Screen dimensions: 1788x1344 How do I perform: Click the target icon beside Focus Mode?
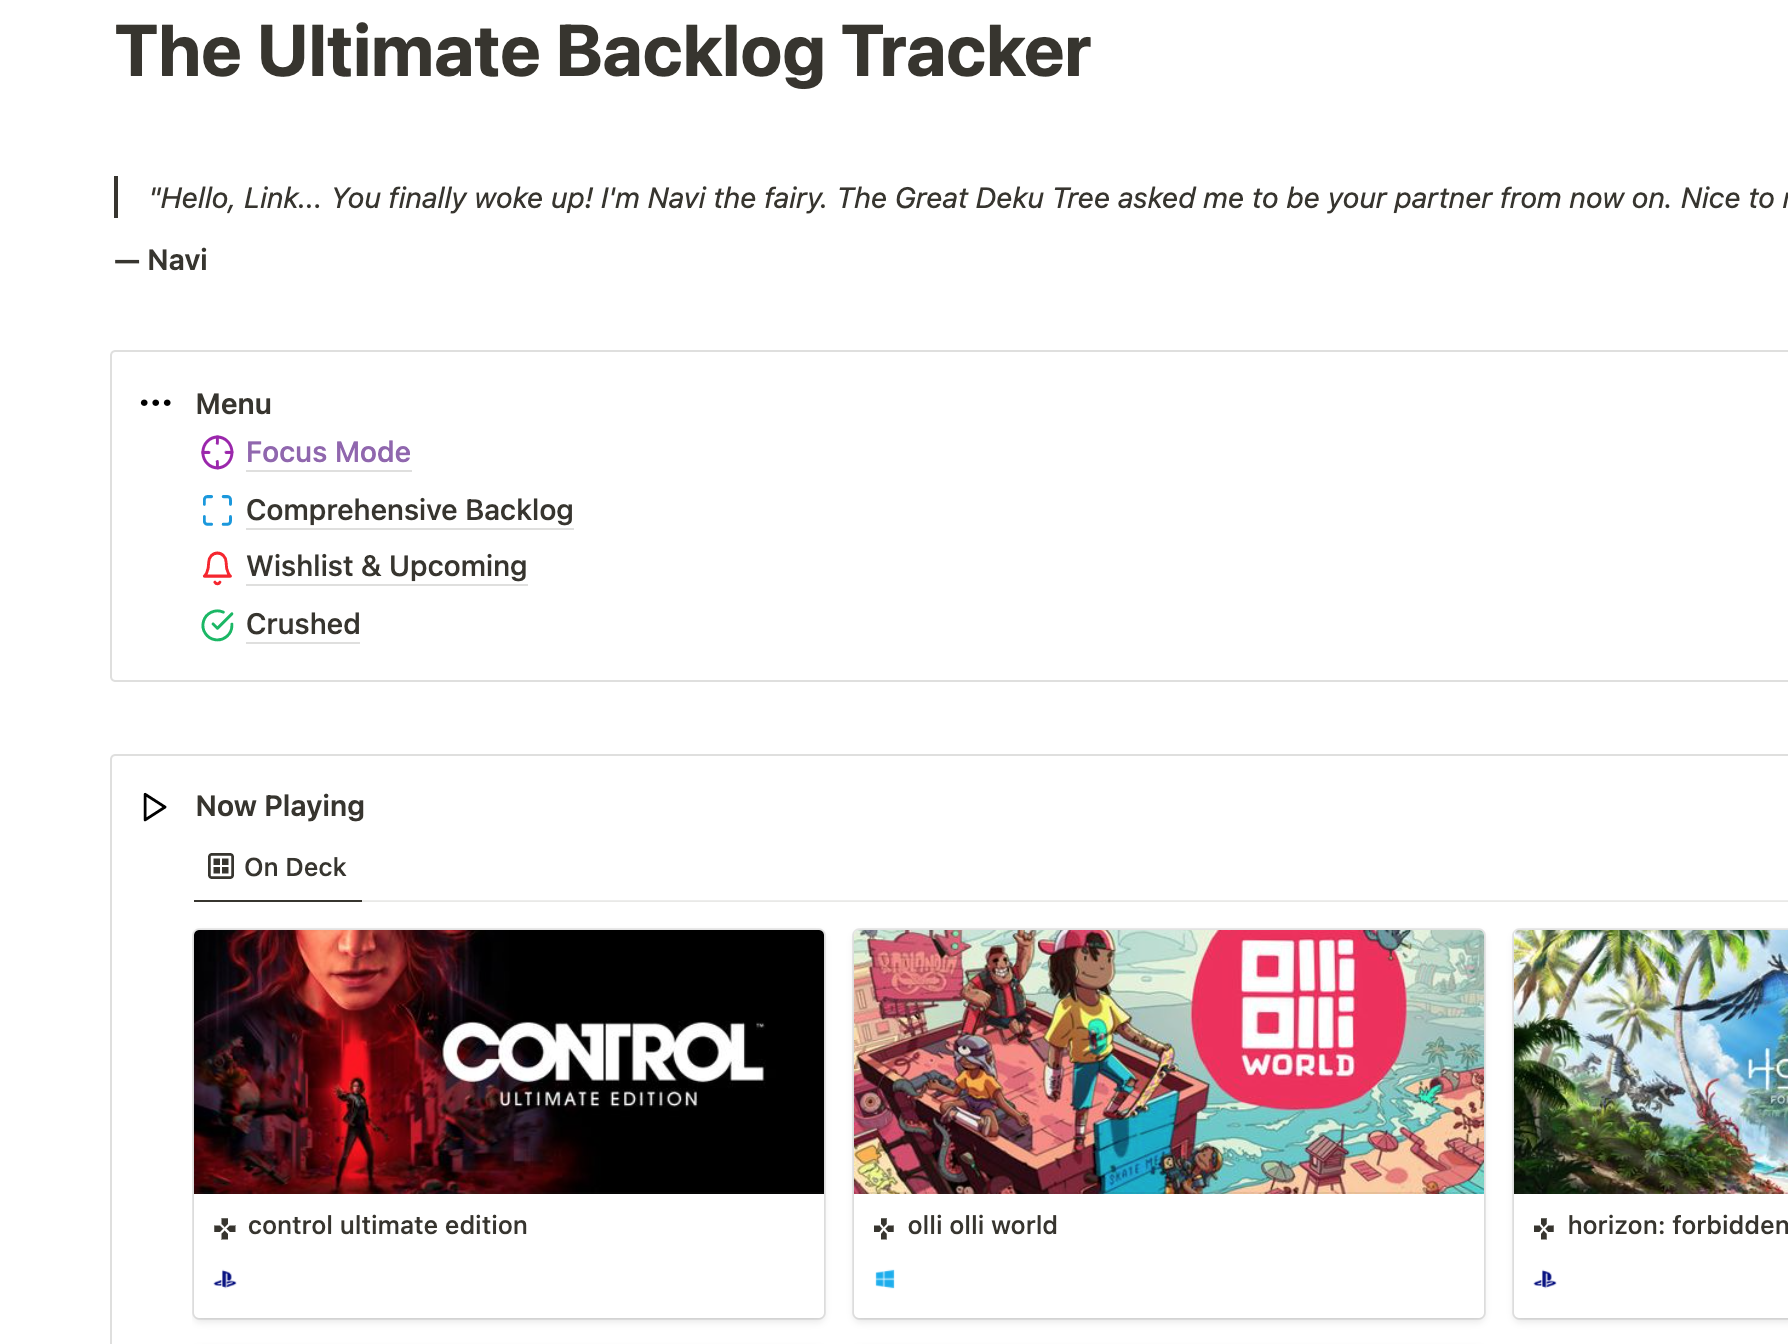click(x=216, y=453)
